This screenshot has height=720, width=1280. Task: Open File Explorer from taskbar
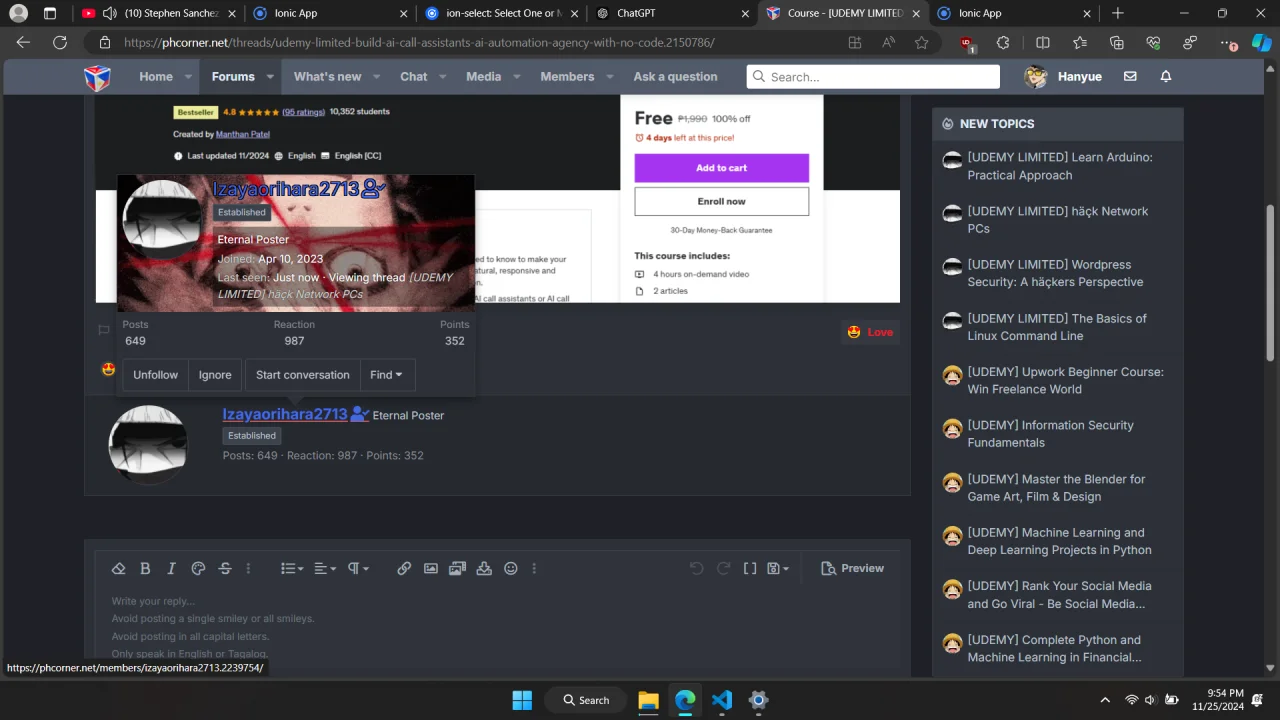coord(648,700)
